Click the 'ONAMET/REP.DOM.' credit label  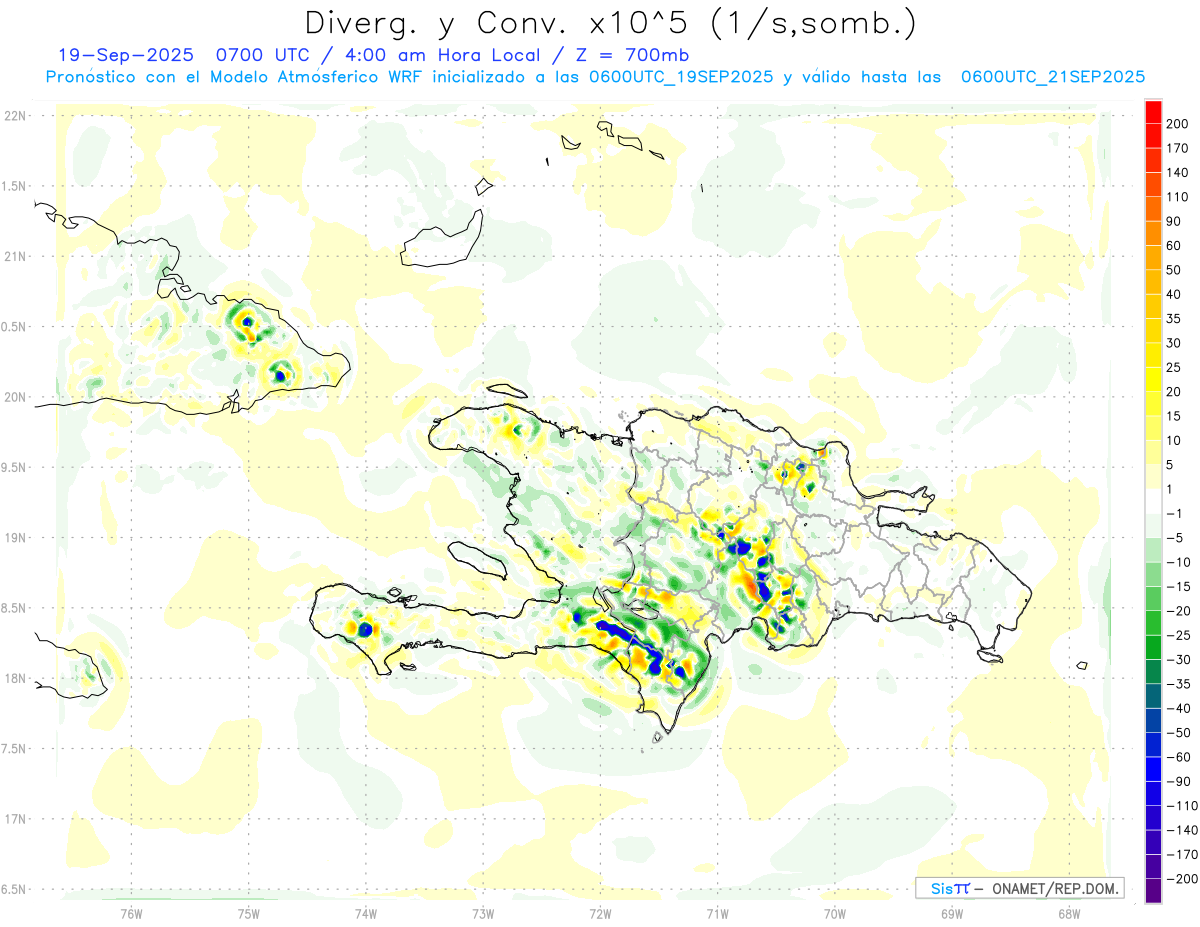point(1055,888)
